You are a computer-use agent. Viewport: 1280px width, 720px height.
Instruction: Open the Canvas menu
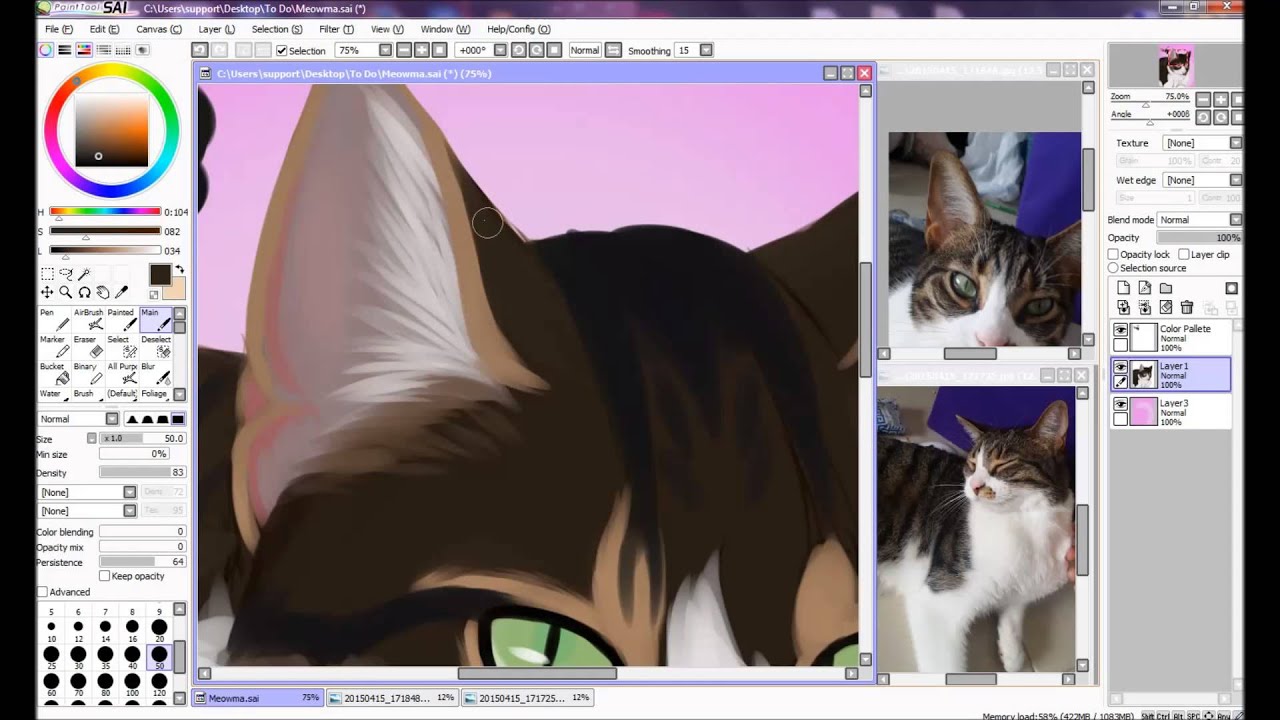pyautogui.click(x=159, y=29)
